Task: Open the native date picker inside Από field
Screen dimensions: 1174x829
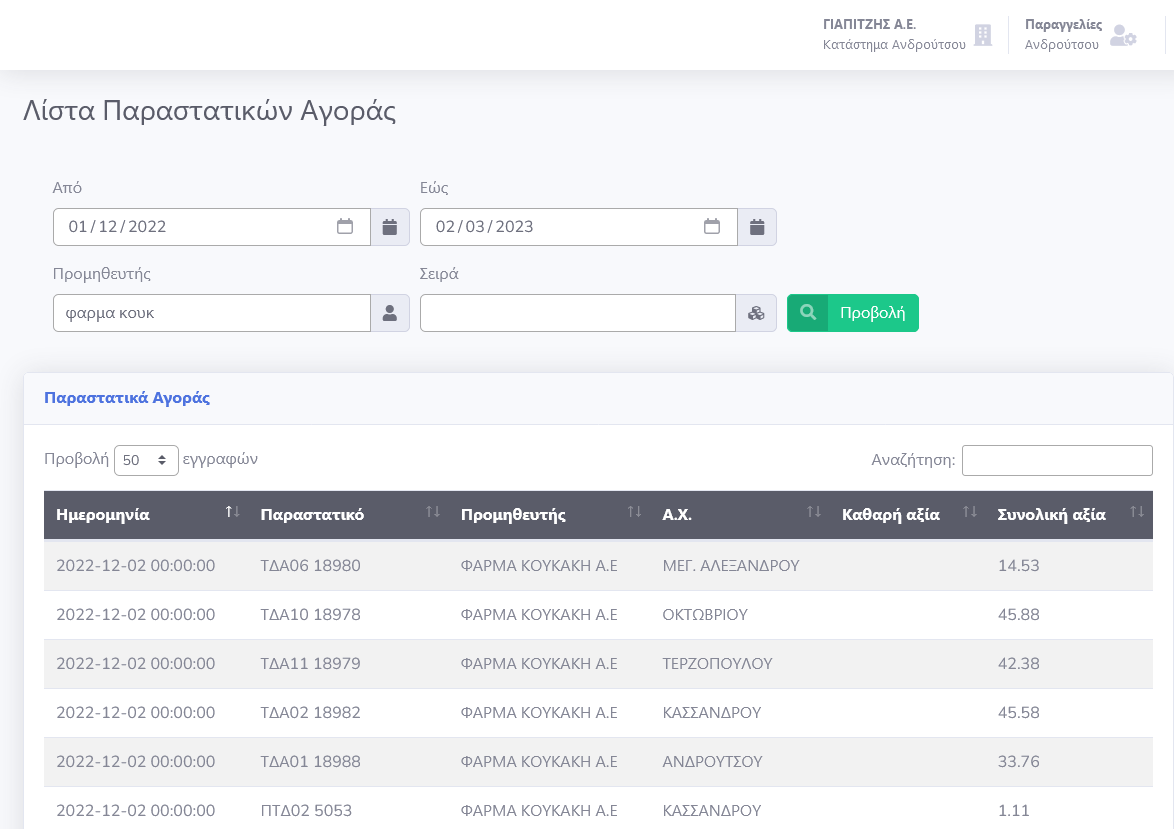Action: tap(344, 226)
